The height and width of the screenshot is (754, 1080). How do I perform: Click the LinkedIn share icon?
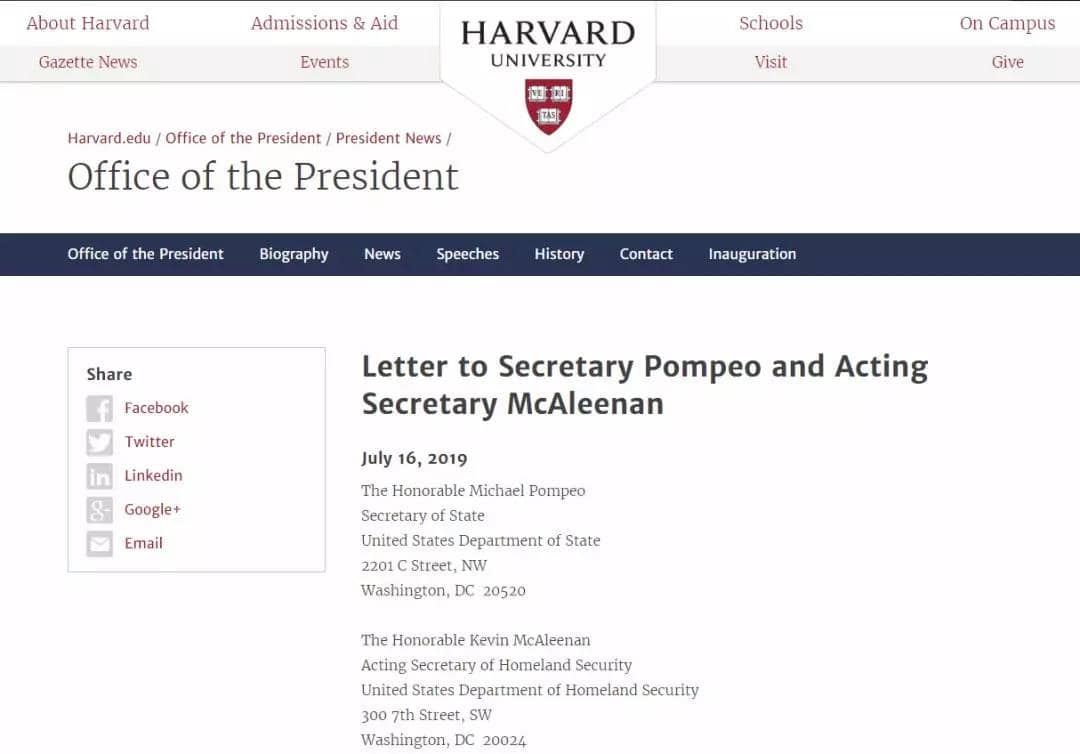pos(99,476)
